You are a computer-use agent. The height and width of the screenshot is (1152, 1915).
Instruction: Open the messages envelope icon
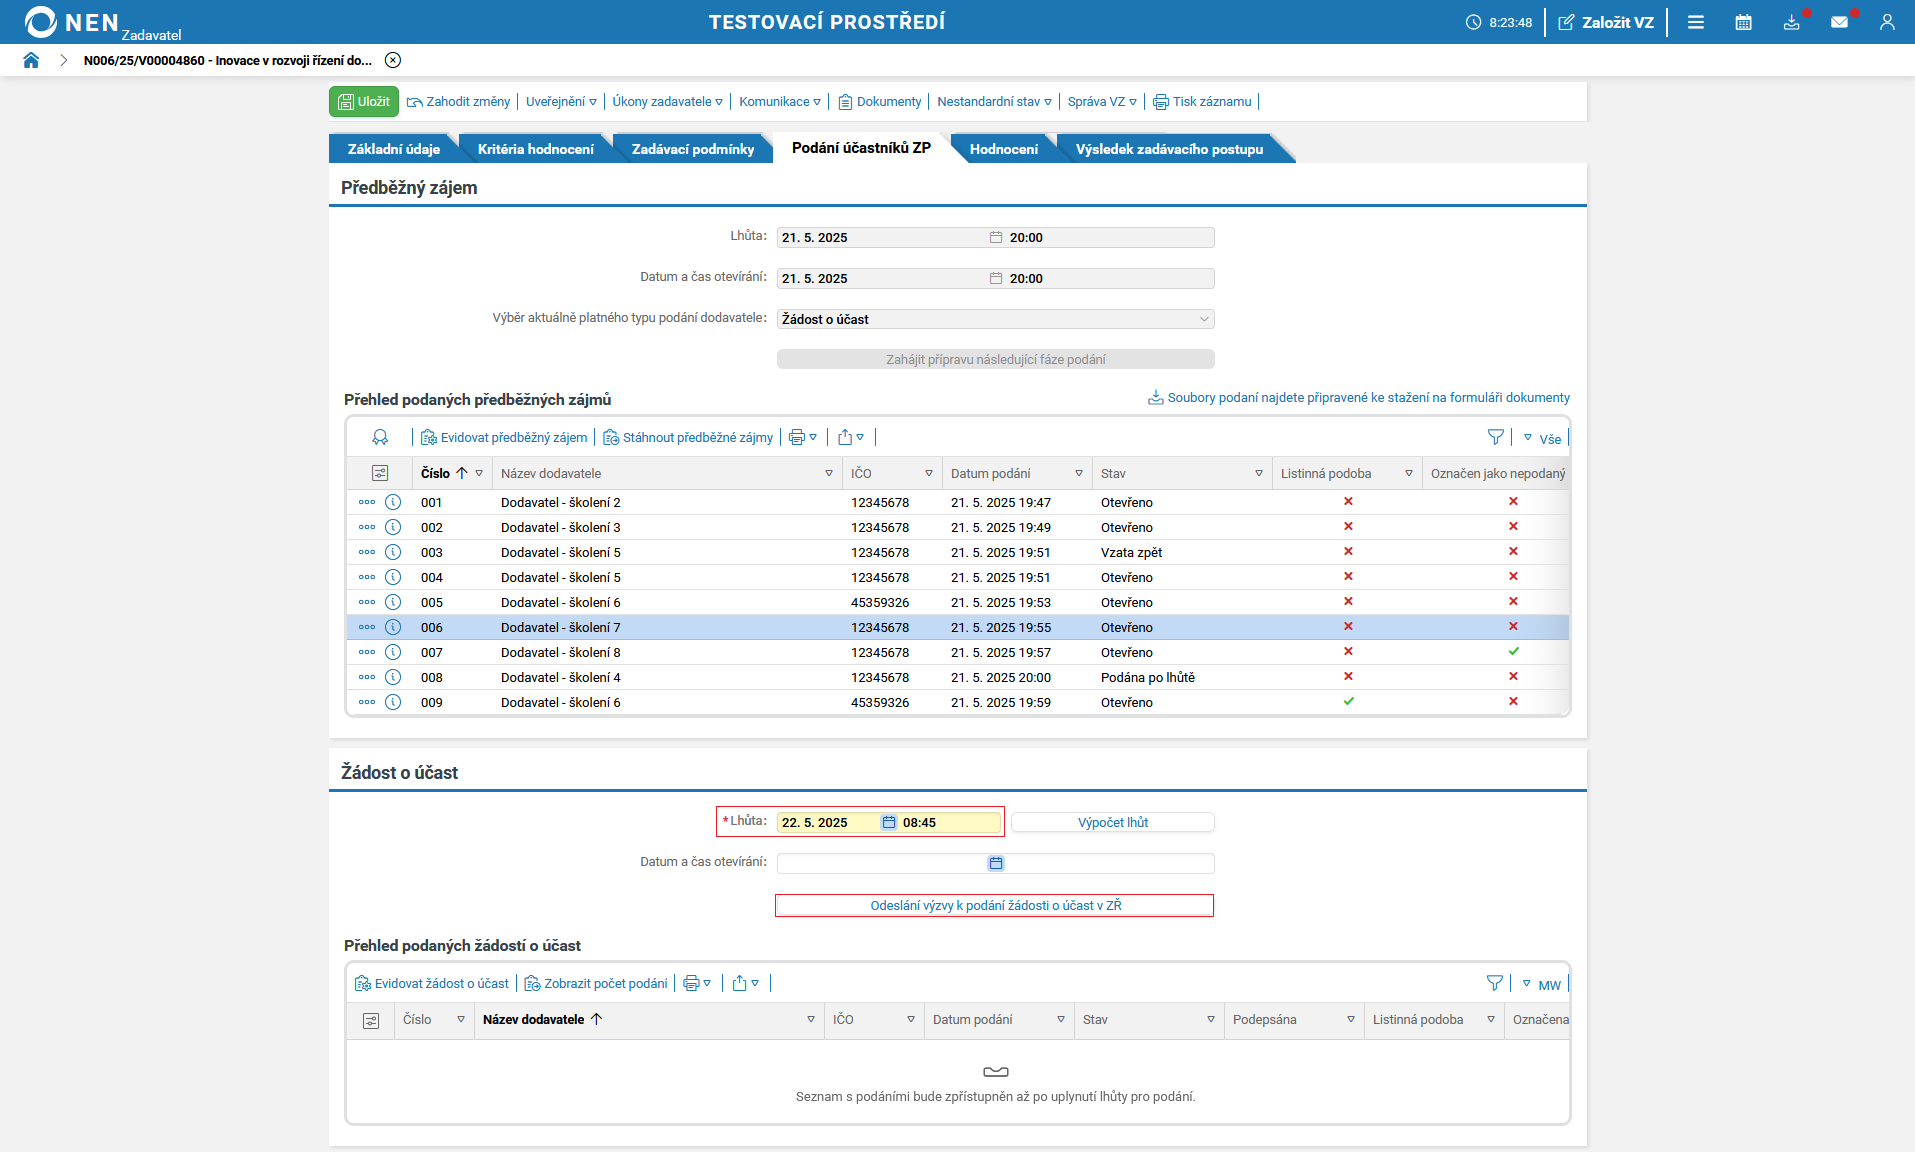click(1839, 22)
